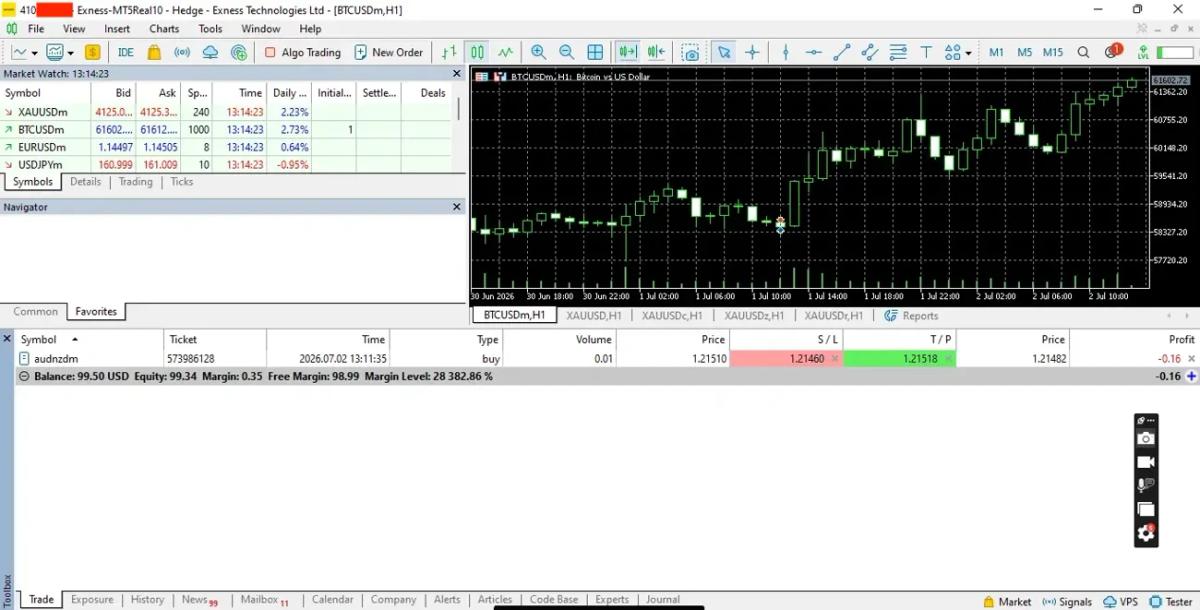
Task: Open the MetaEditor IDE icon
Action: (126, 52)
